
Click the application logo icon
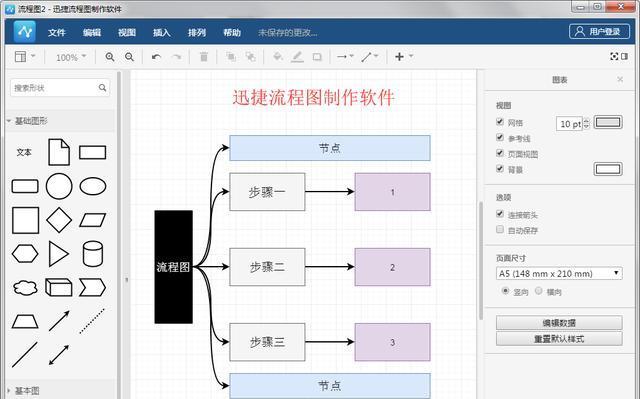24,31
